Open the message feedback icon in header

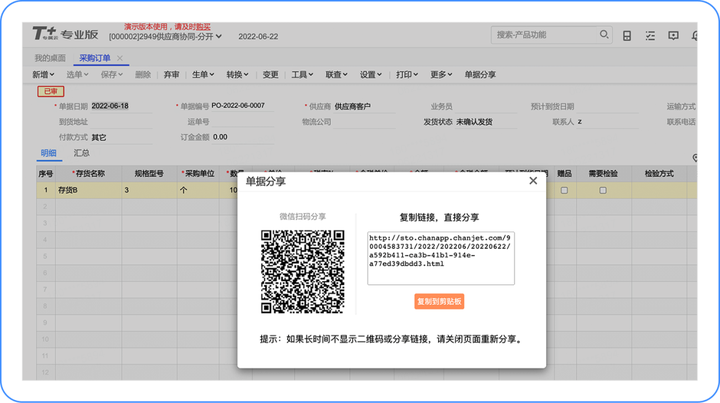point(673,36)
